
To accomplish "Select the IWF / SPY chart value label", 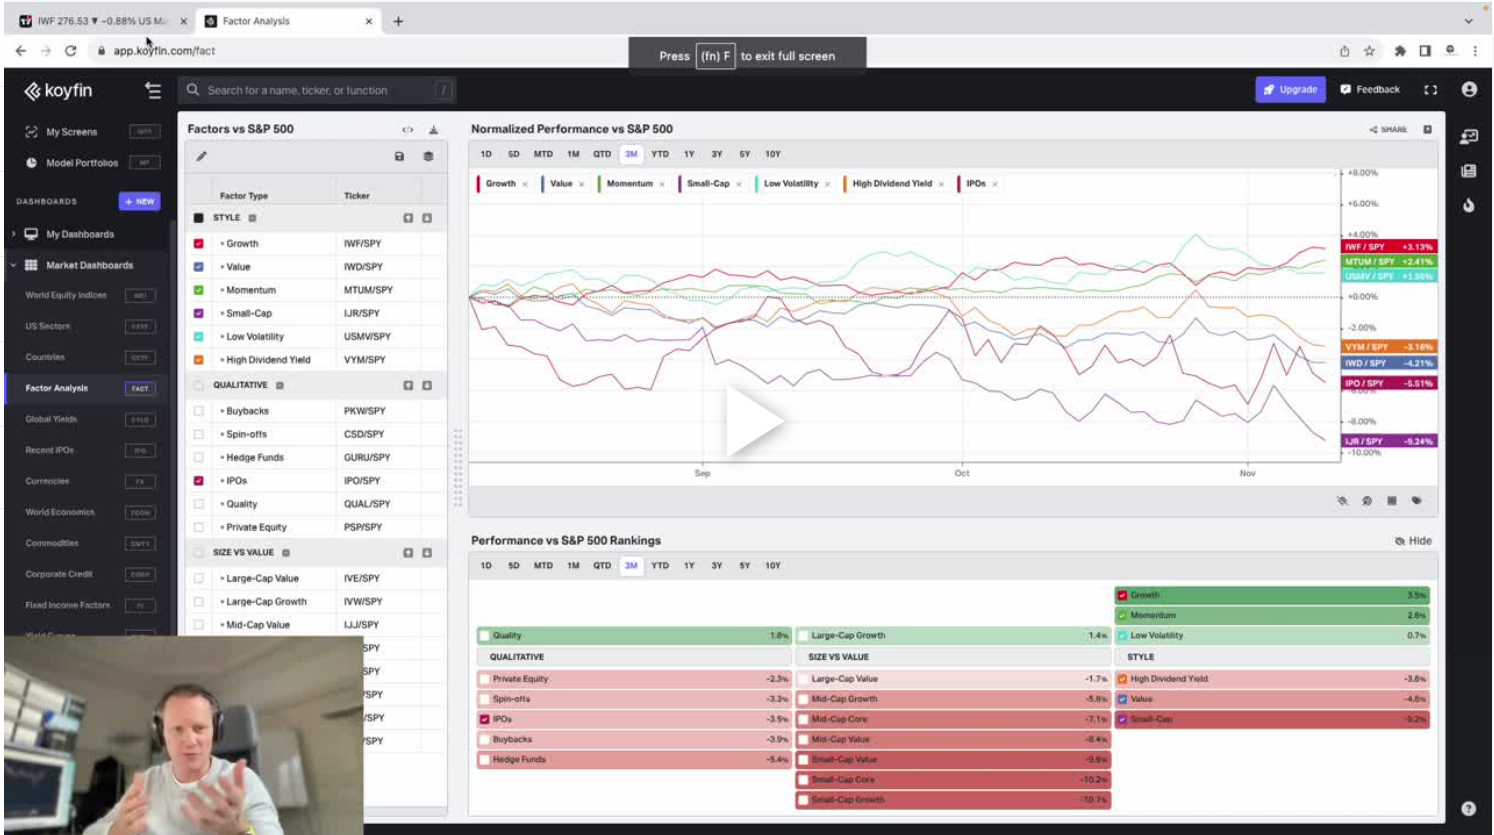I will click(1389, 246).
